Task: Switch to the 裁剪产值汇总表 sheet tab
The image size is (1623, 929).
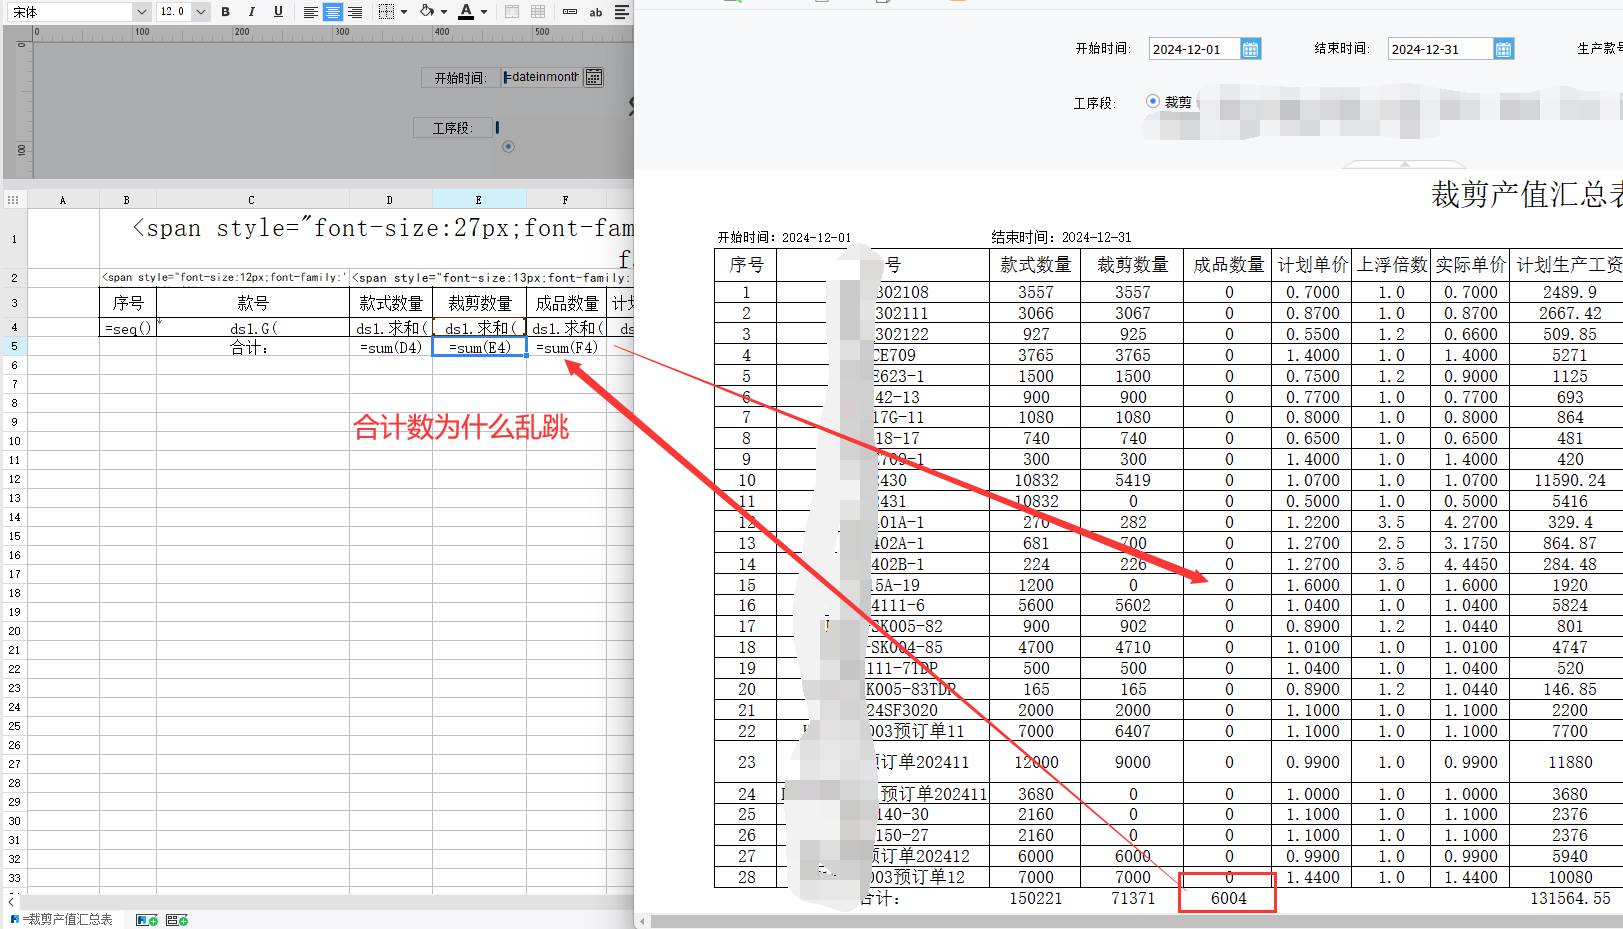Action: click(x=66, y=920)
